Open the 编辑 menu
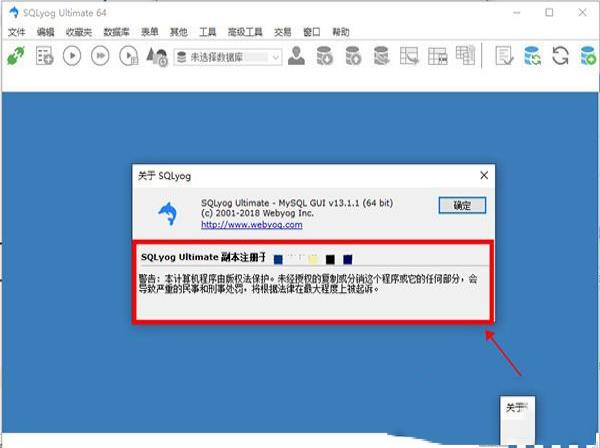The image size is (600, 448). (x=46, y=32)
